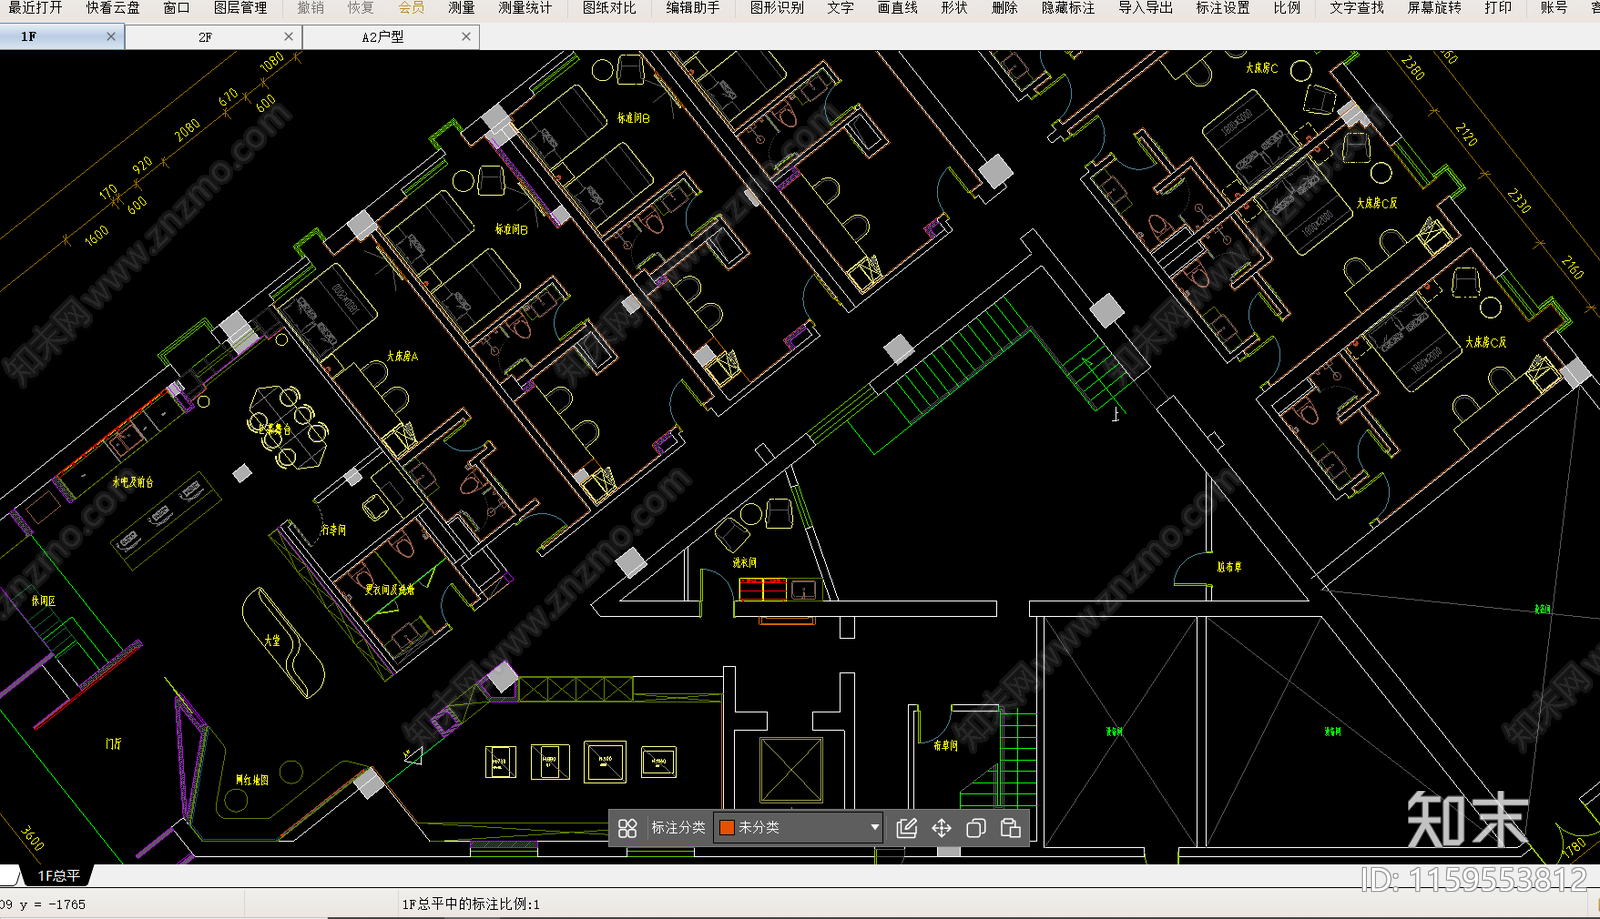This screenshot has width=1600, height=919.
Task: Choose the copy annotation icon
Action: pos(976,828)
